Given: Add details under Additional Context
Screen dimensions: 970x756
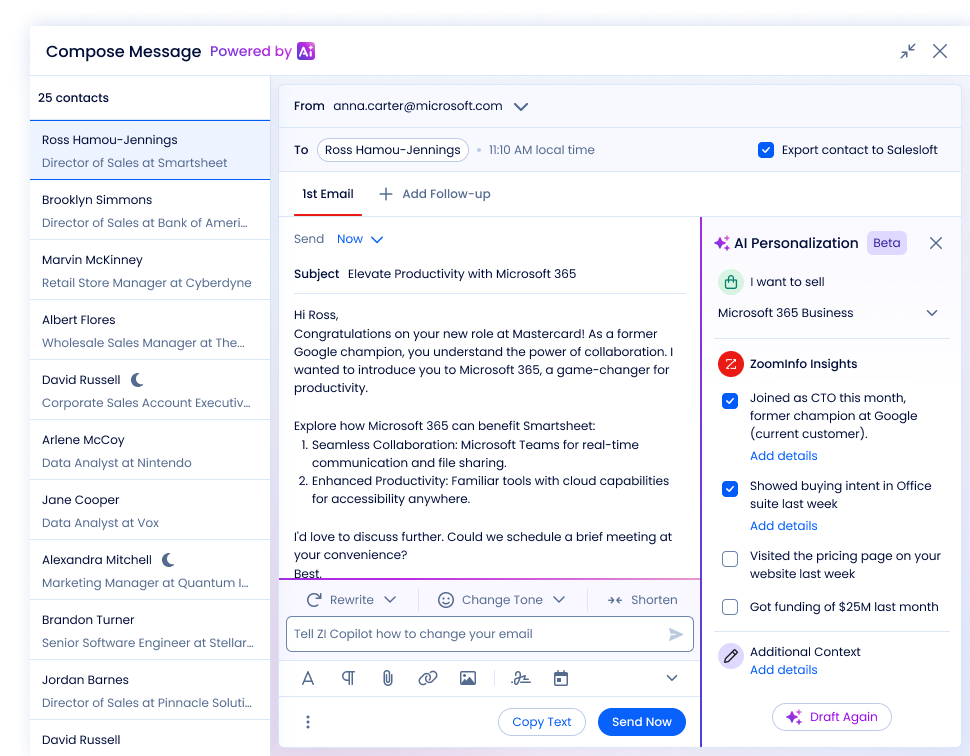Looking at the screenshot, I should point(783,670).
